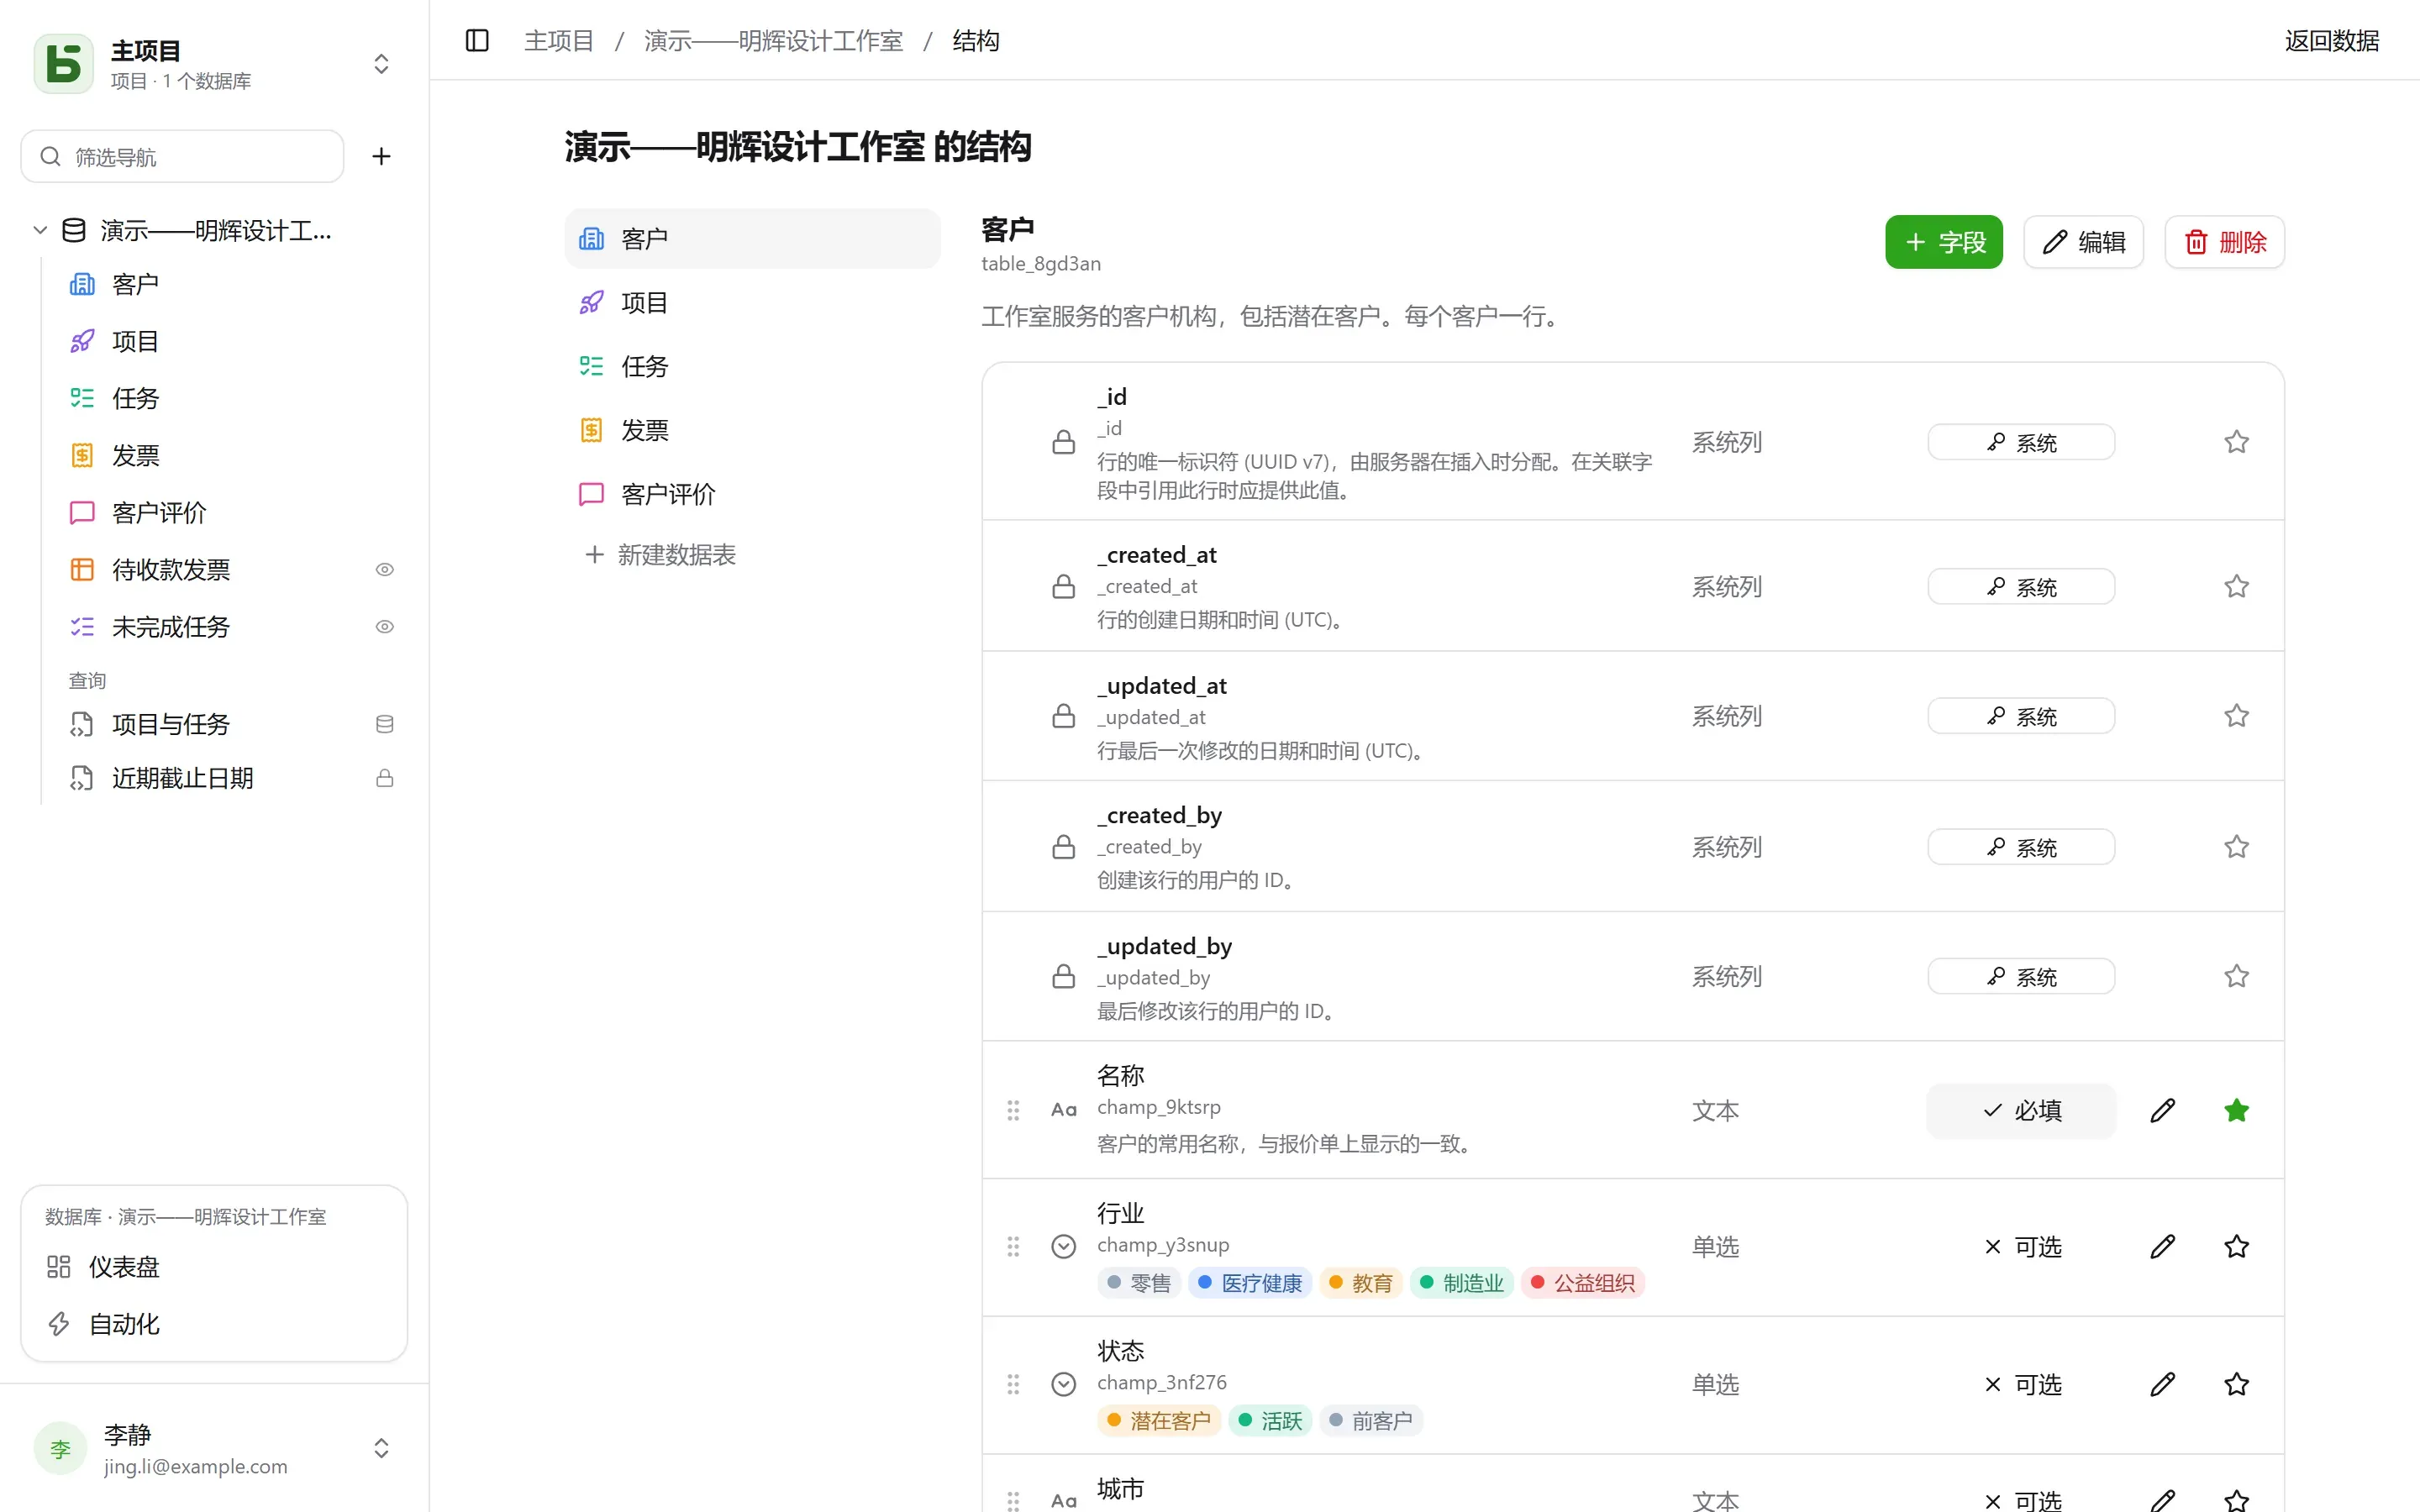The width and height of the screenshot is (2420, 1512).
Task: Click drag handle of 行业 field row
Action: [x=1013, y=1247]
